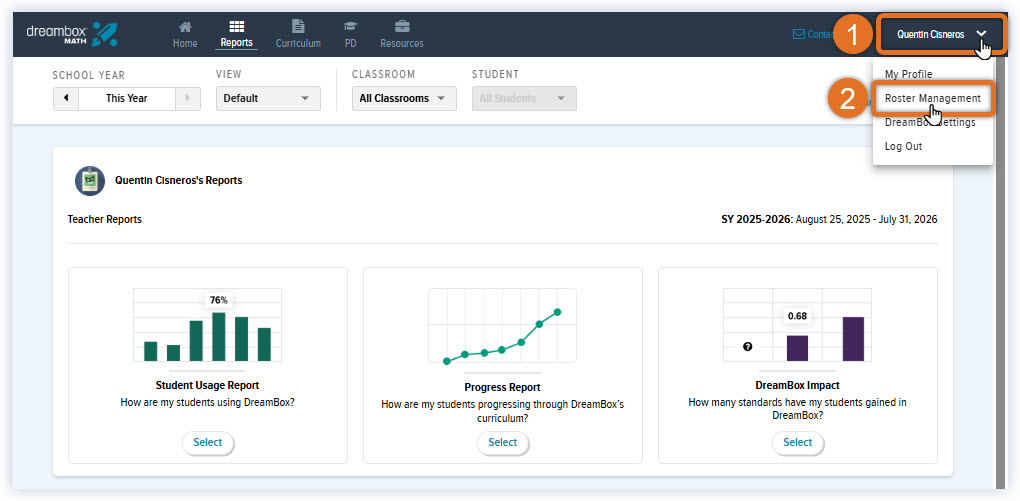1020x501 pixels.
Task: Open the All Students dropdown
Action: point(524,98)
